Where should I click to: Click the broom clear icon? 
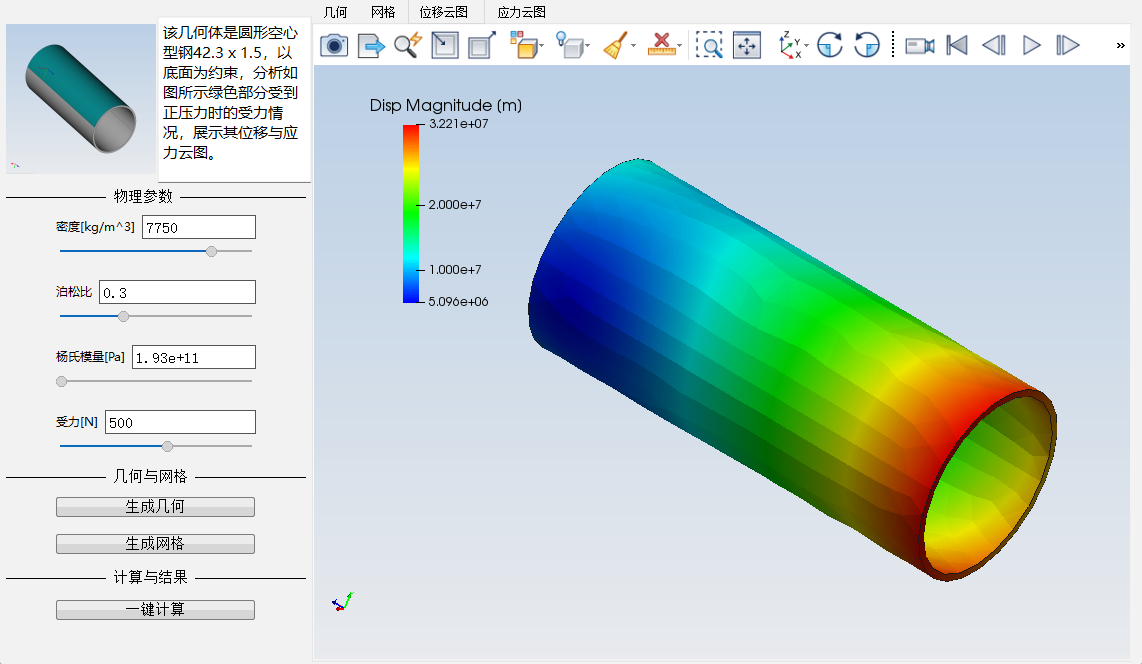coord(616,45)
